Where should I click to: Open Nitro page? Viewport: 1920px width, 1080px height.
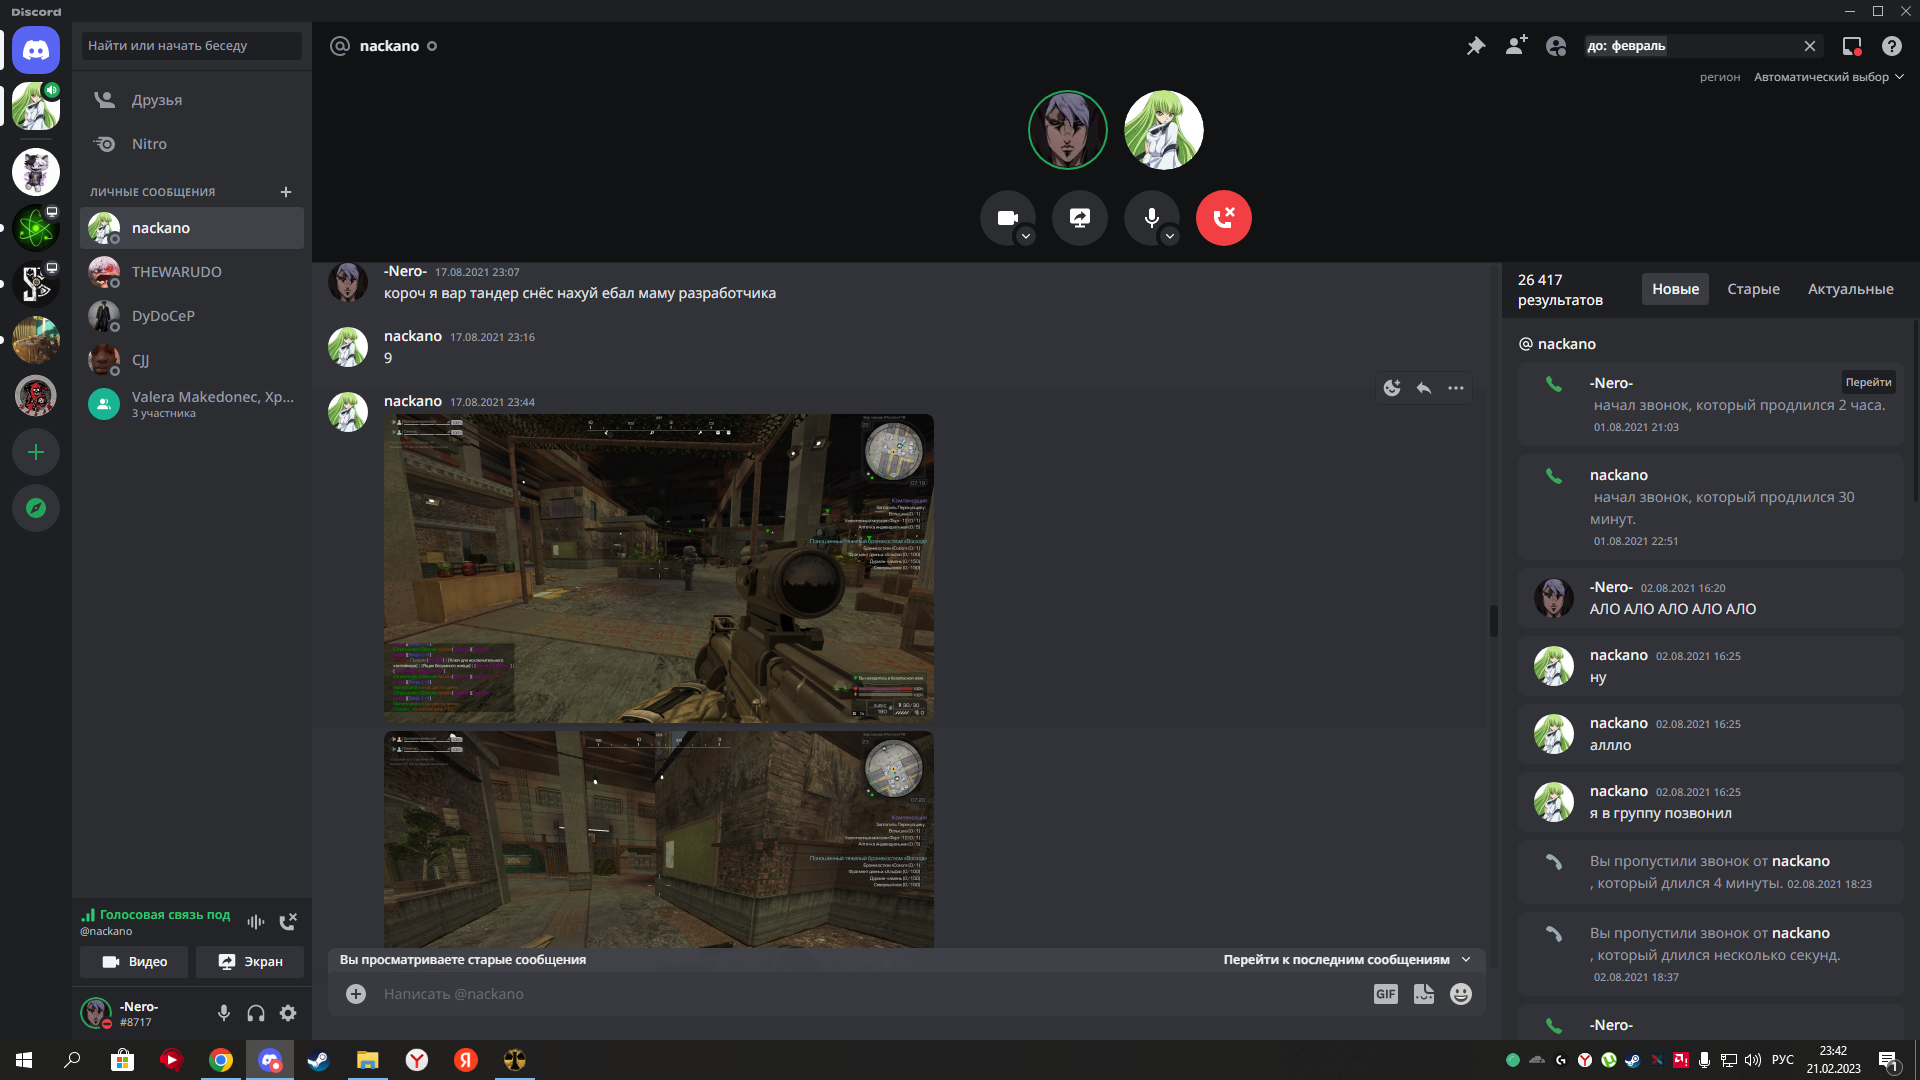click(192, 144)
